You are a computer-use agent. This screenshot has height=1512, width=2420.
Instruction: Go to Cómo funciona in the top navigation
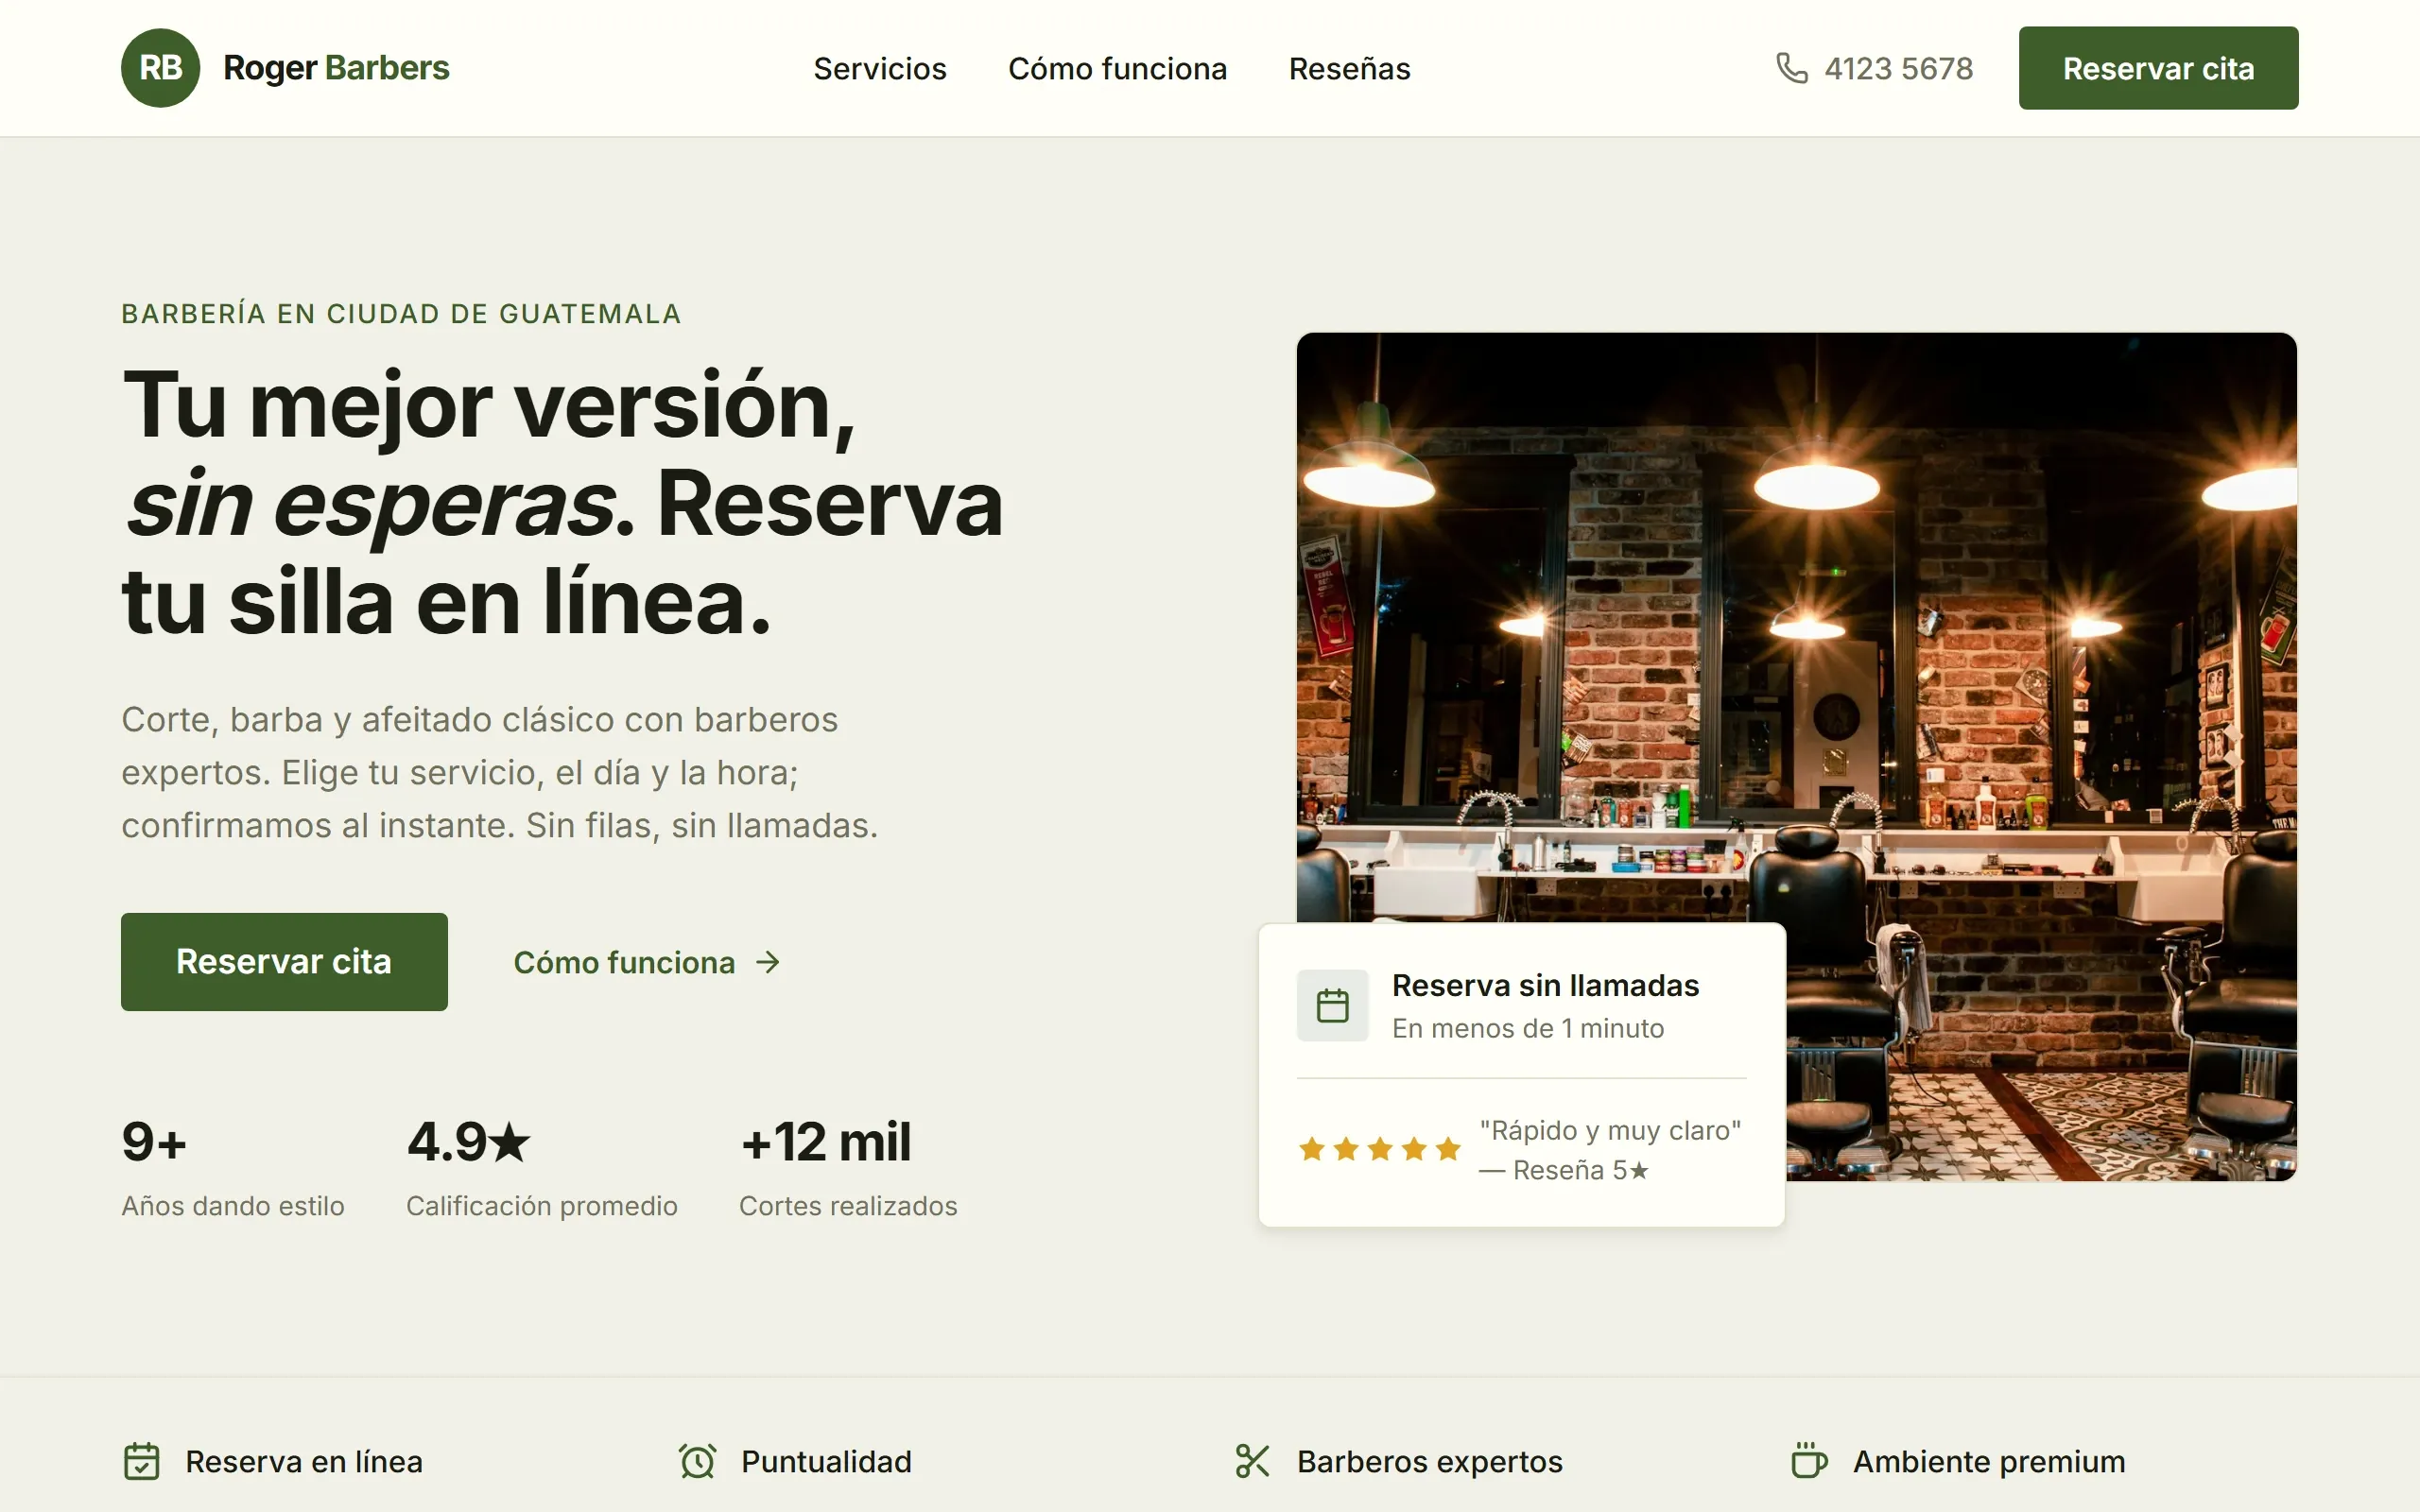[x=1117, y=69]
